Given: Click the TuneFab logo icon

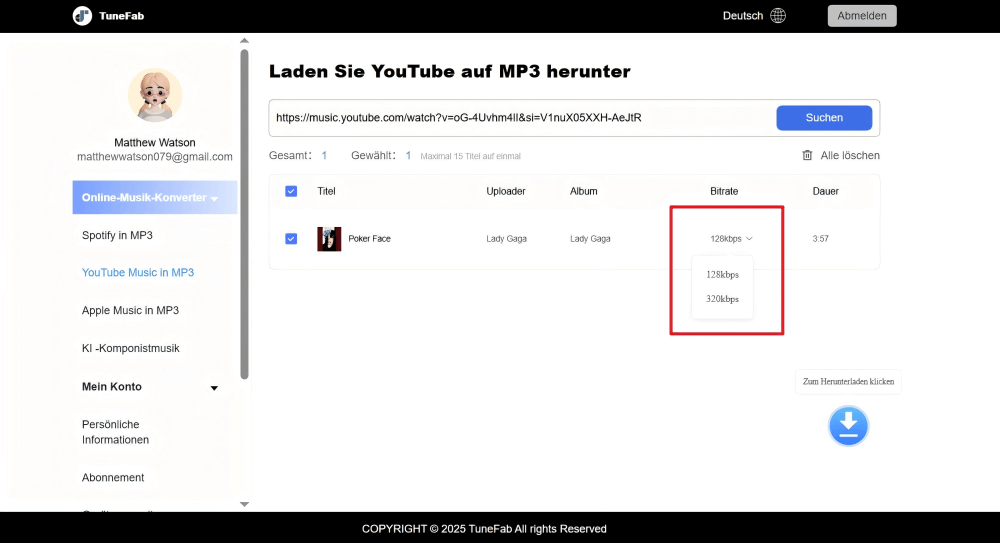Looking at the screenshot, I should [82, 15].
